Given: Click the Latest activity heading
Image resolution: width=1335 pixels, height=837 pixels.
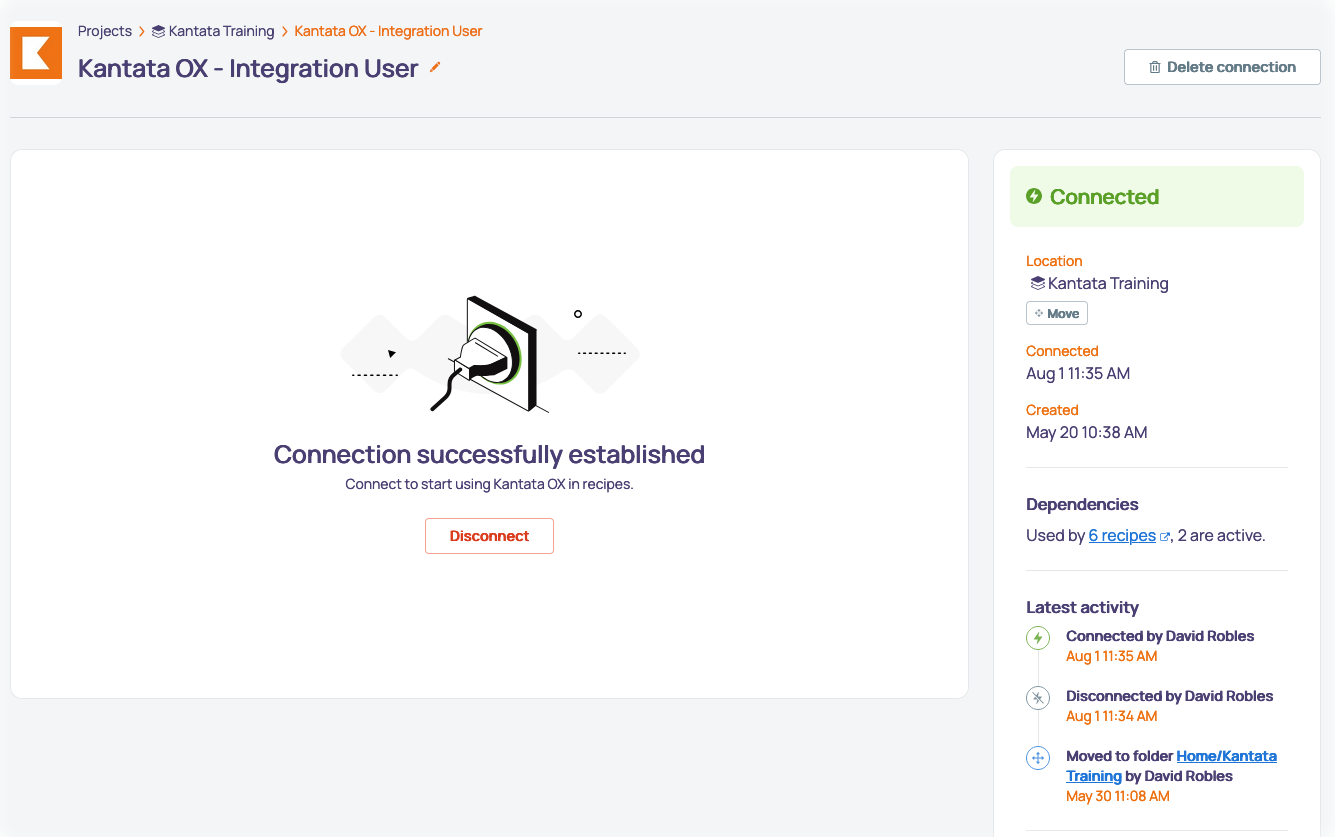Looking at the screenshot, I should 1082,607.
